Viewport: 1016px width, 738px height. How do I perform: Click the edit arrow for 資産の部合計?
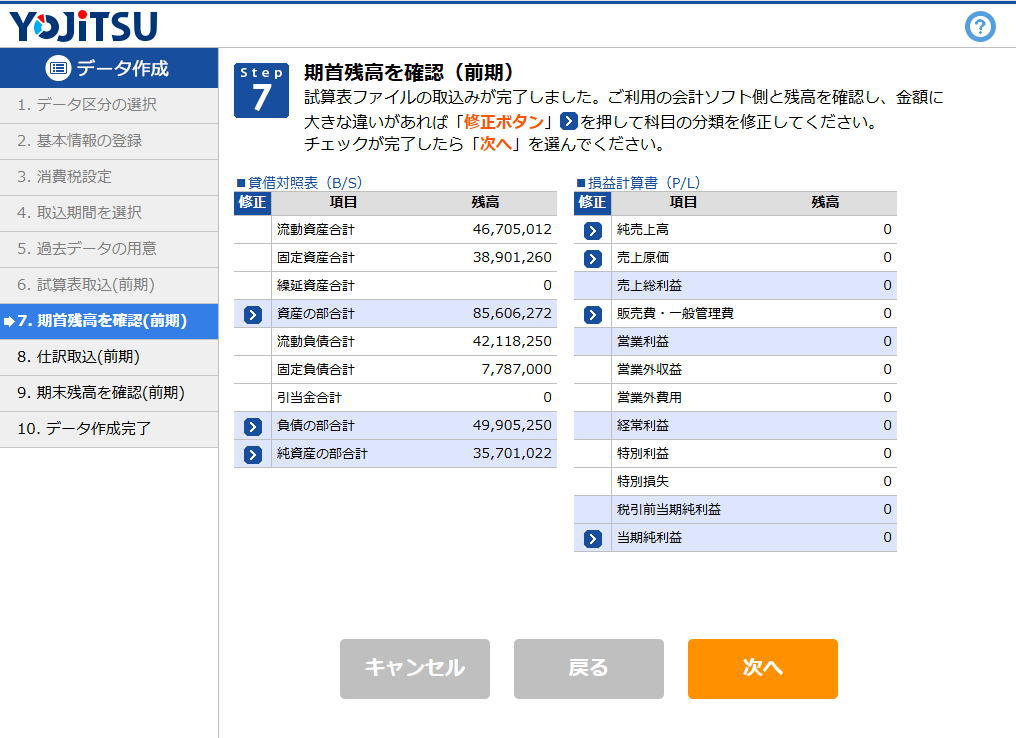click(253, 314)
